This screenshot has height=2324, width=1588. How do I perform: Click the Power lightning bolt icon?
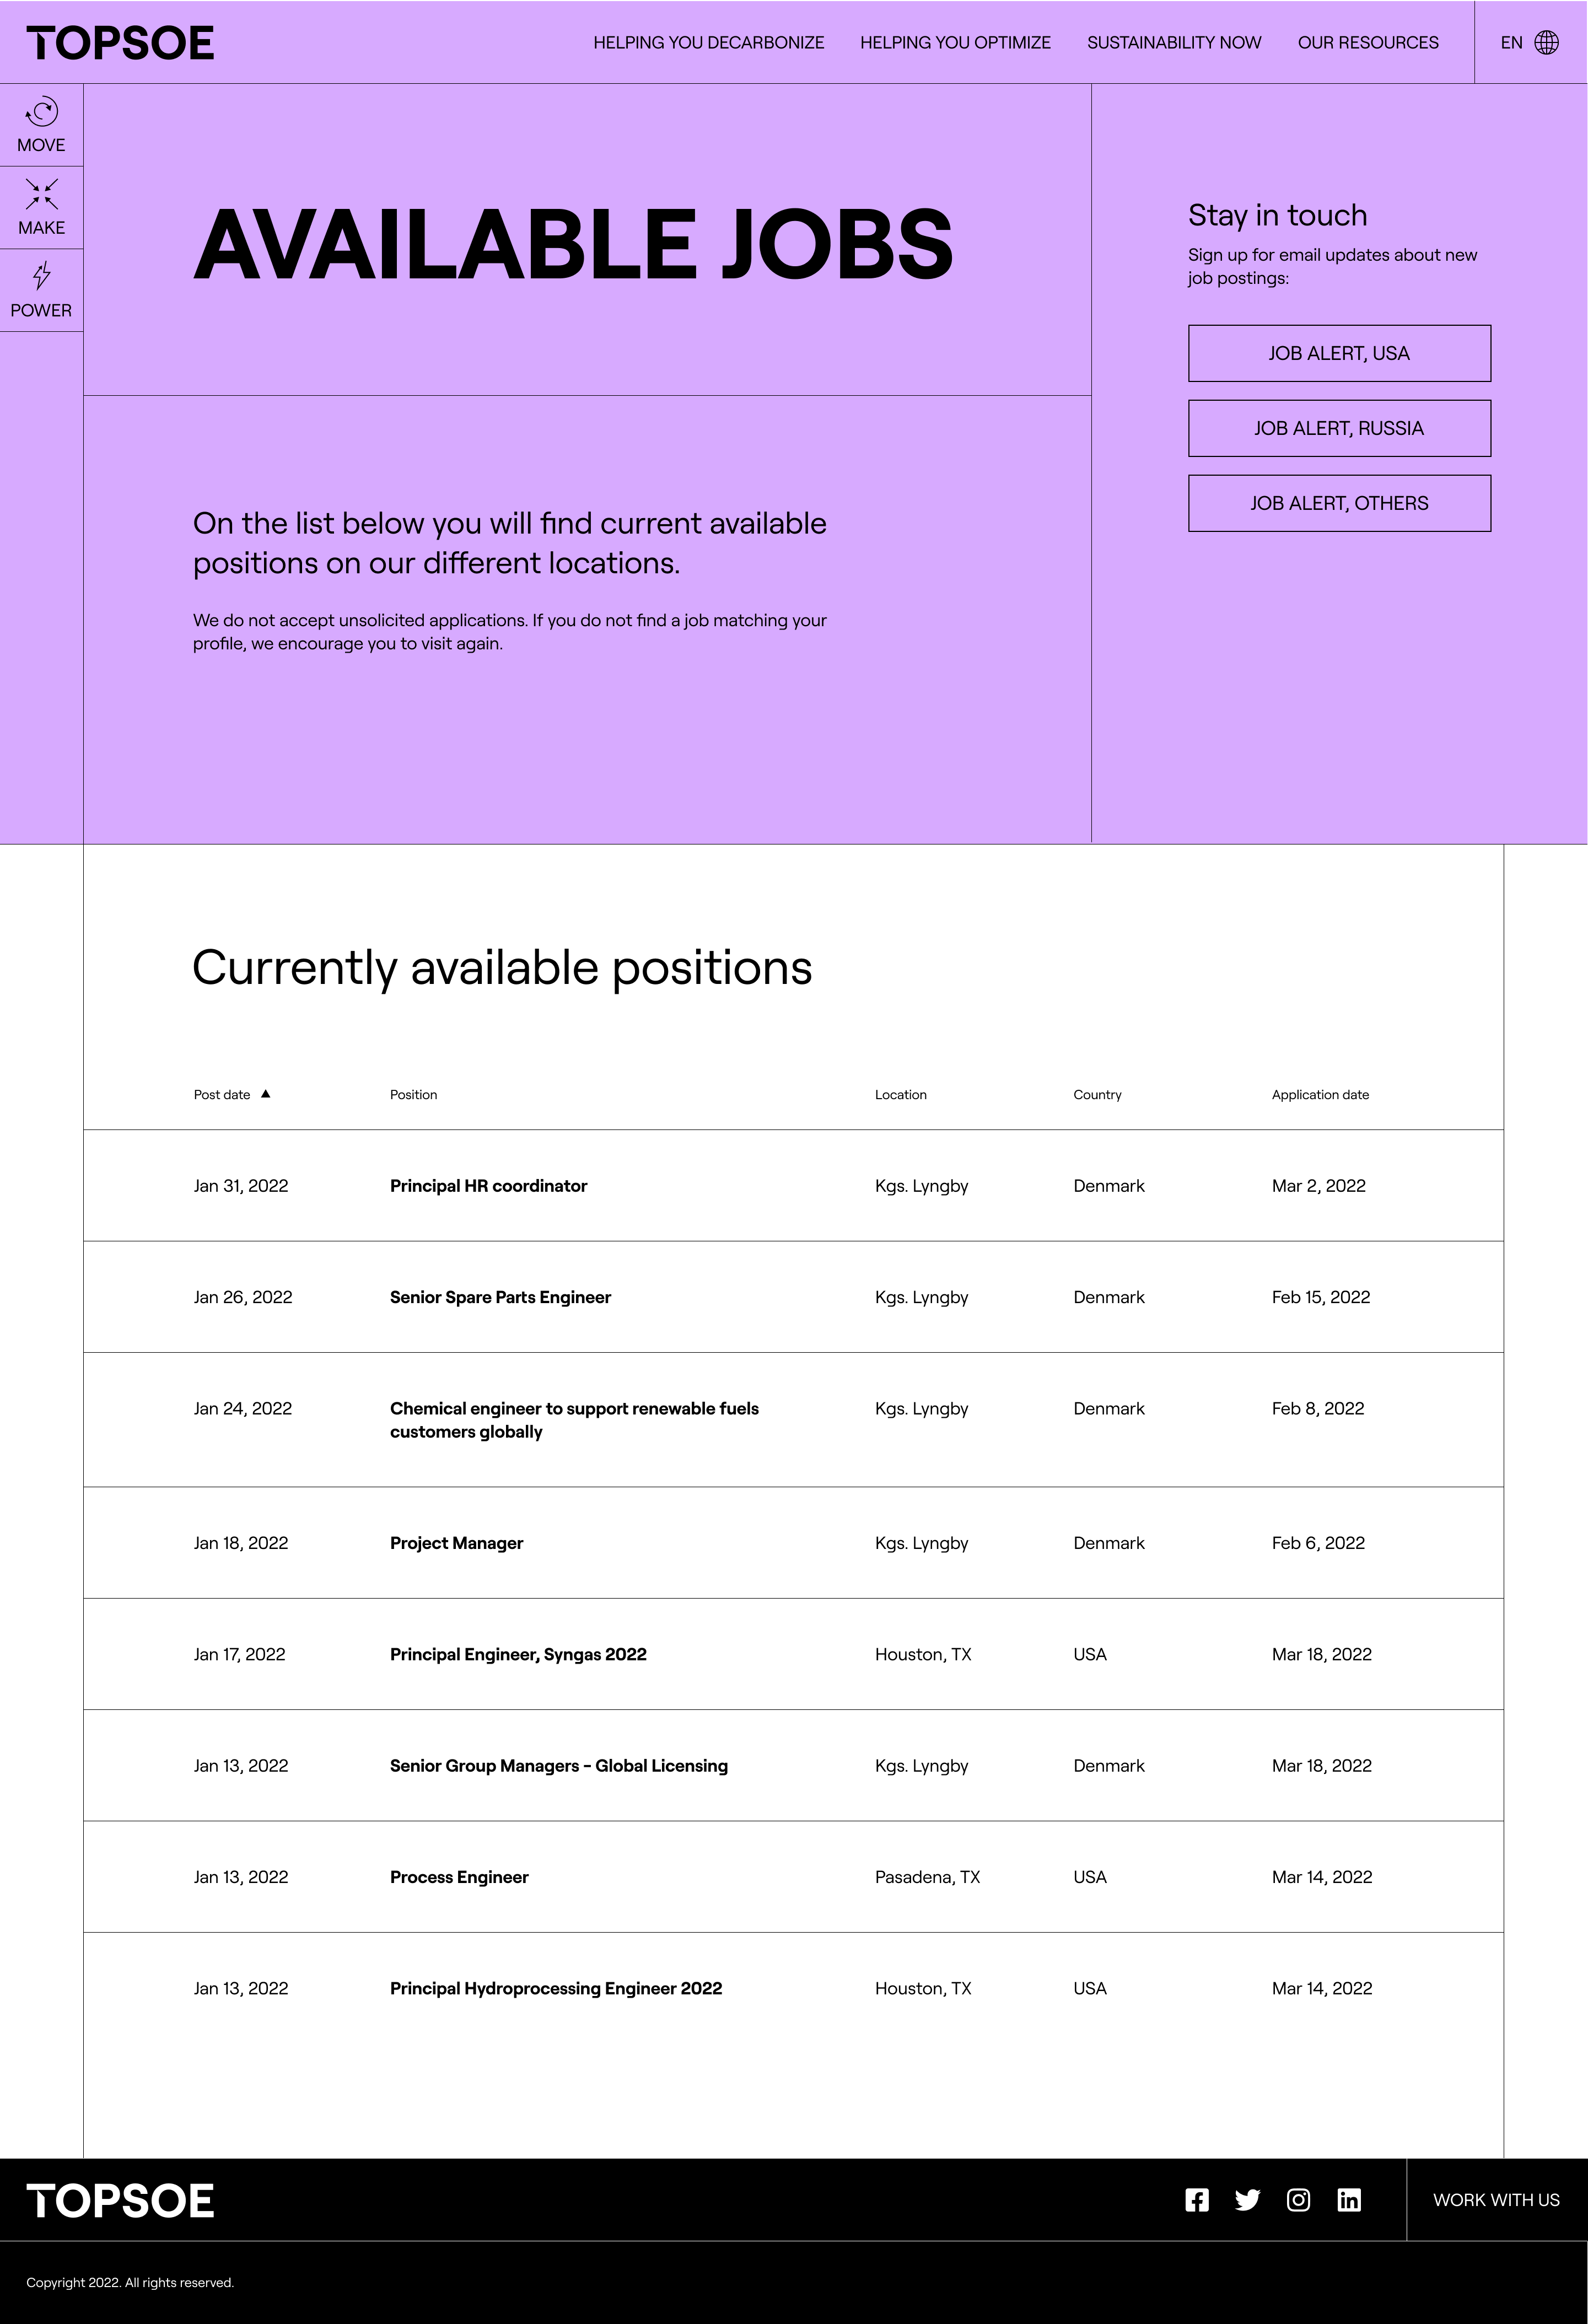click(41, 276)
